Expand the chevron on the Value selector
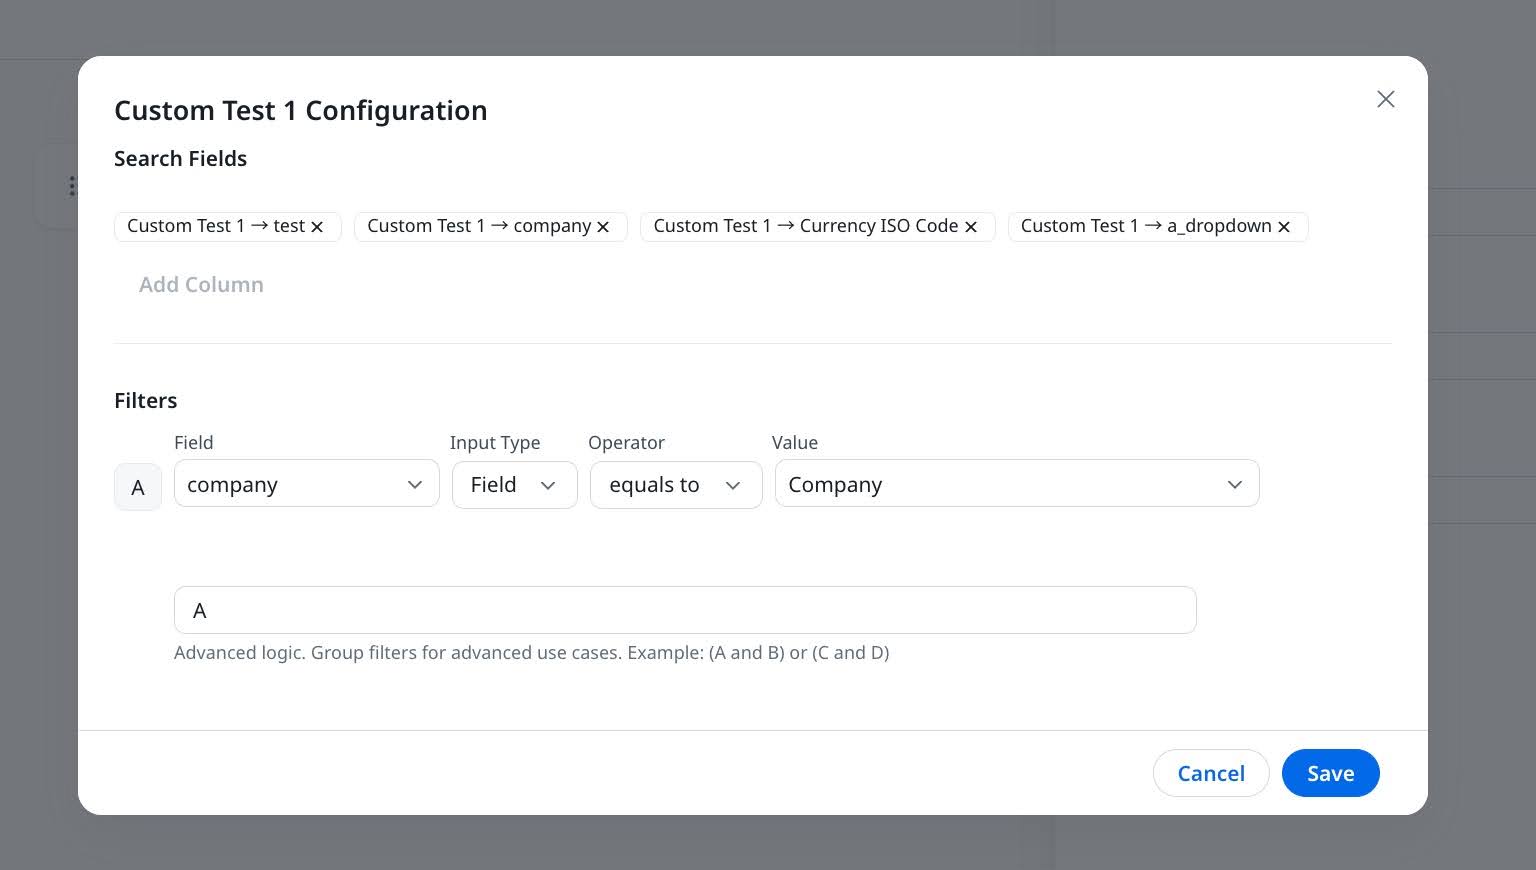The image size is (1536, 870). coord(1234,484)
